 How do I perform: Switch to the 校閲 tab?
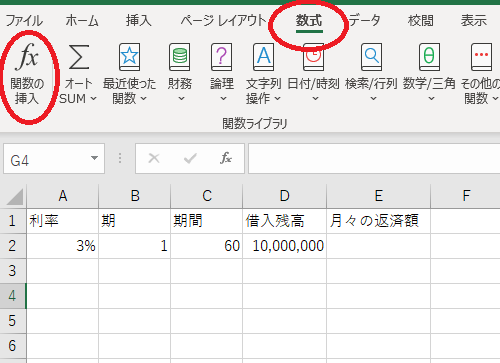click(x=421, y=21)
